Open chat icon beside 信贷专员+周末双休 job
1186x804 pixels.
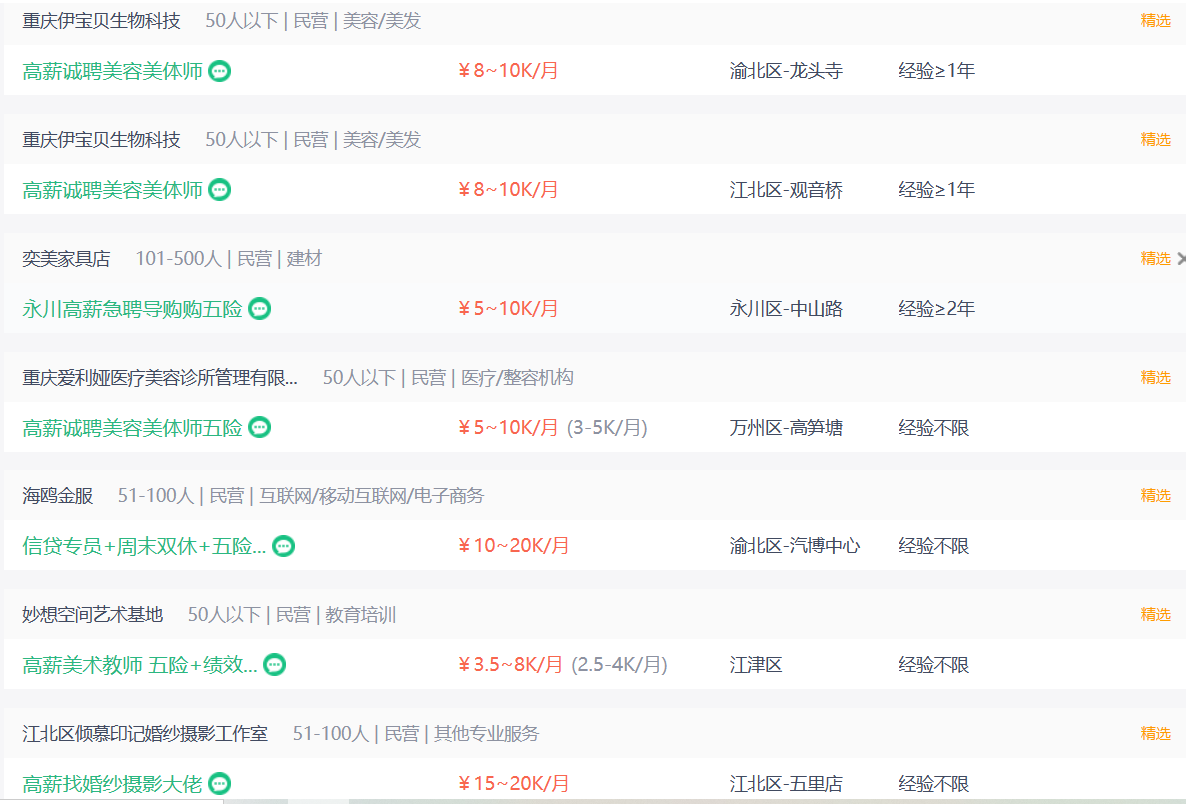click(284, 546)
